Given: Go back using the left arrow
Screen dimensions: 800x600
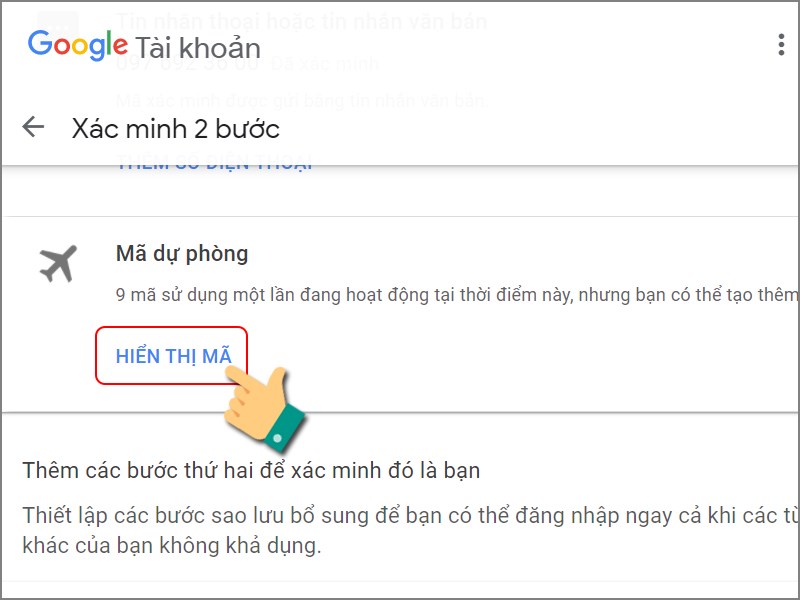Looking at the screenshot, I should (33, 127).
